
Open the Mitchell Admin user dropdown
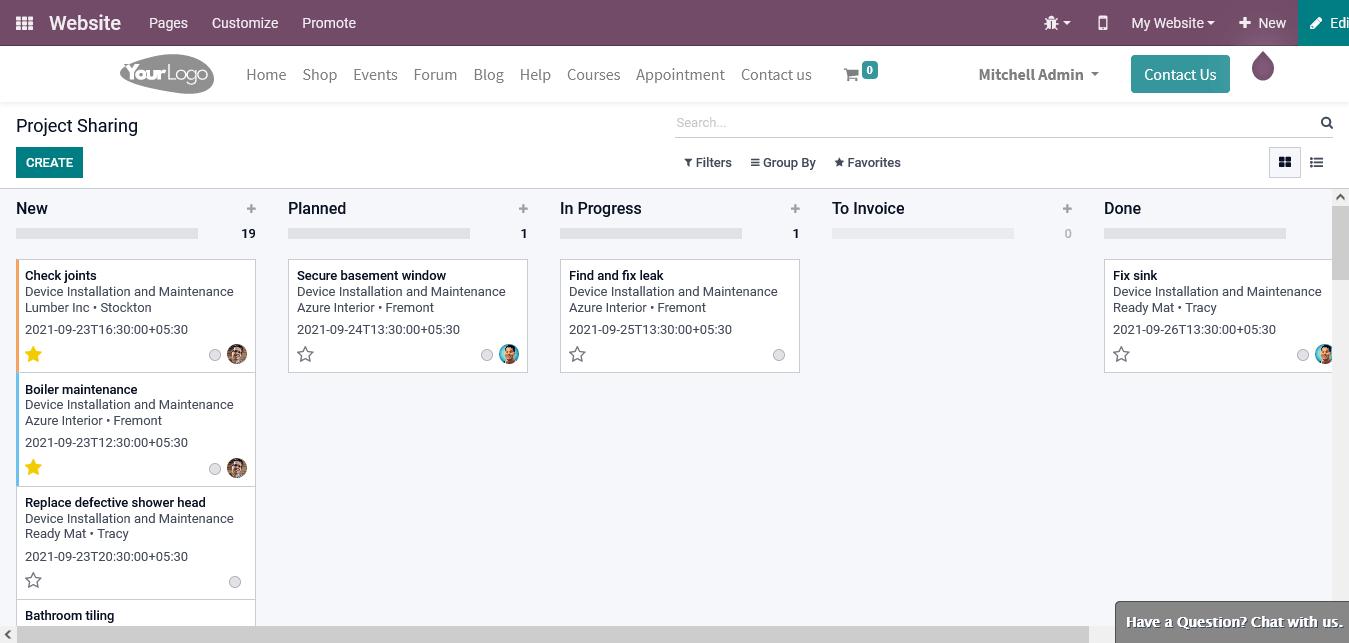click(1038, 74)
